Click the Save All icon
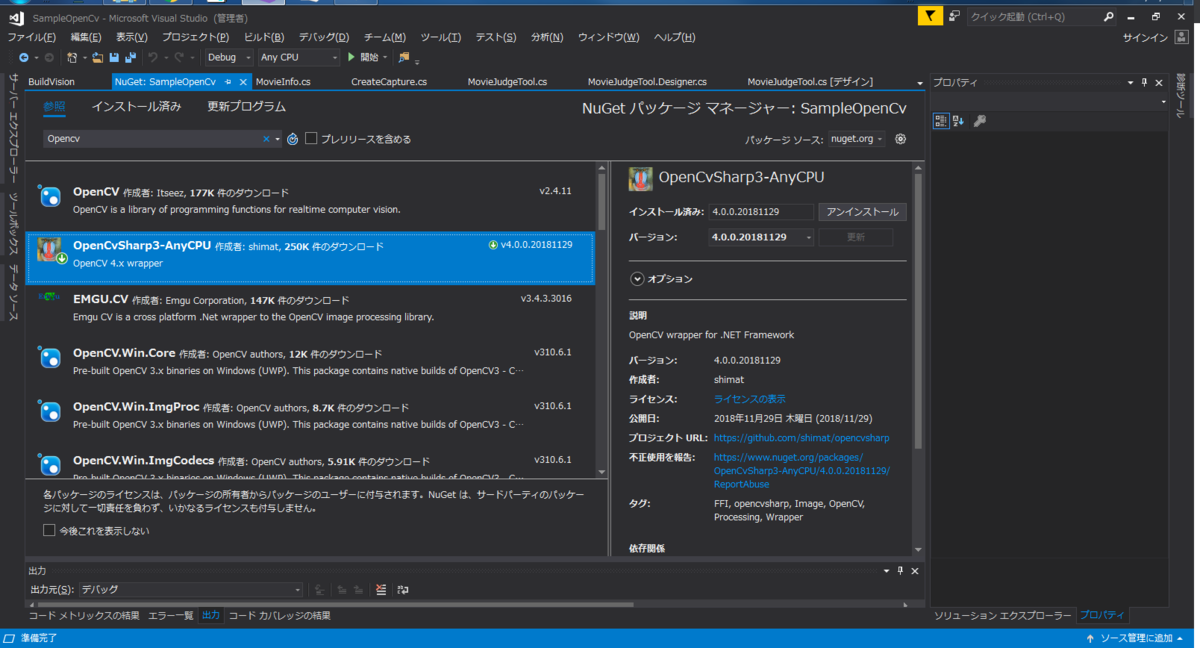 pyautogui.click(x=131, y=57)
